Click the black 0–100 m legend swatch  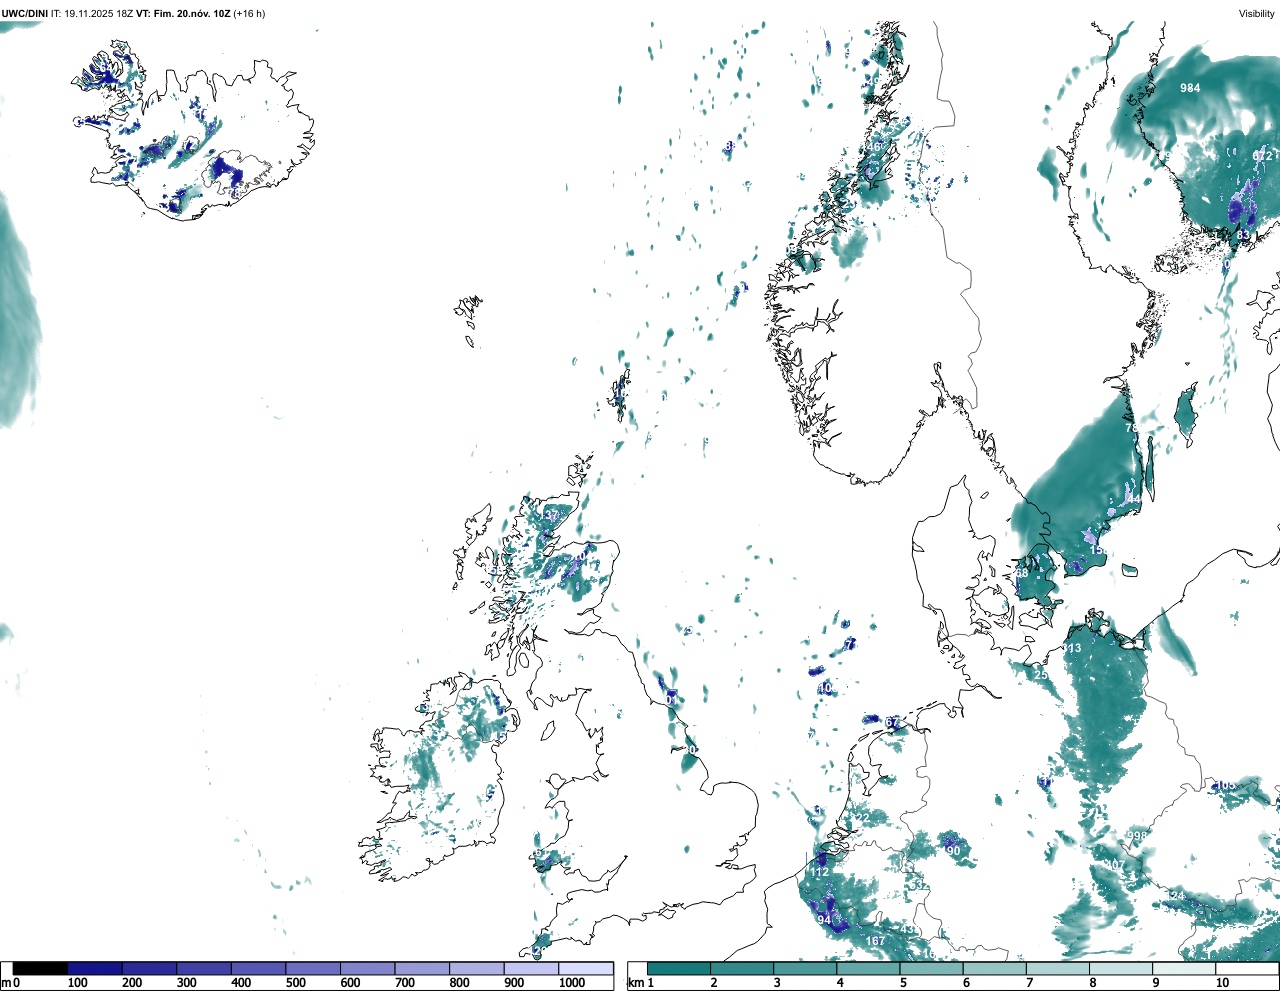(40, 968)
